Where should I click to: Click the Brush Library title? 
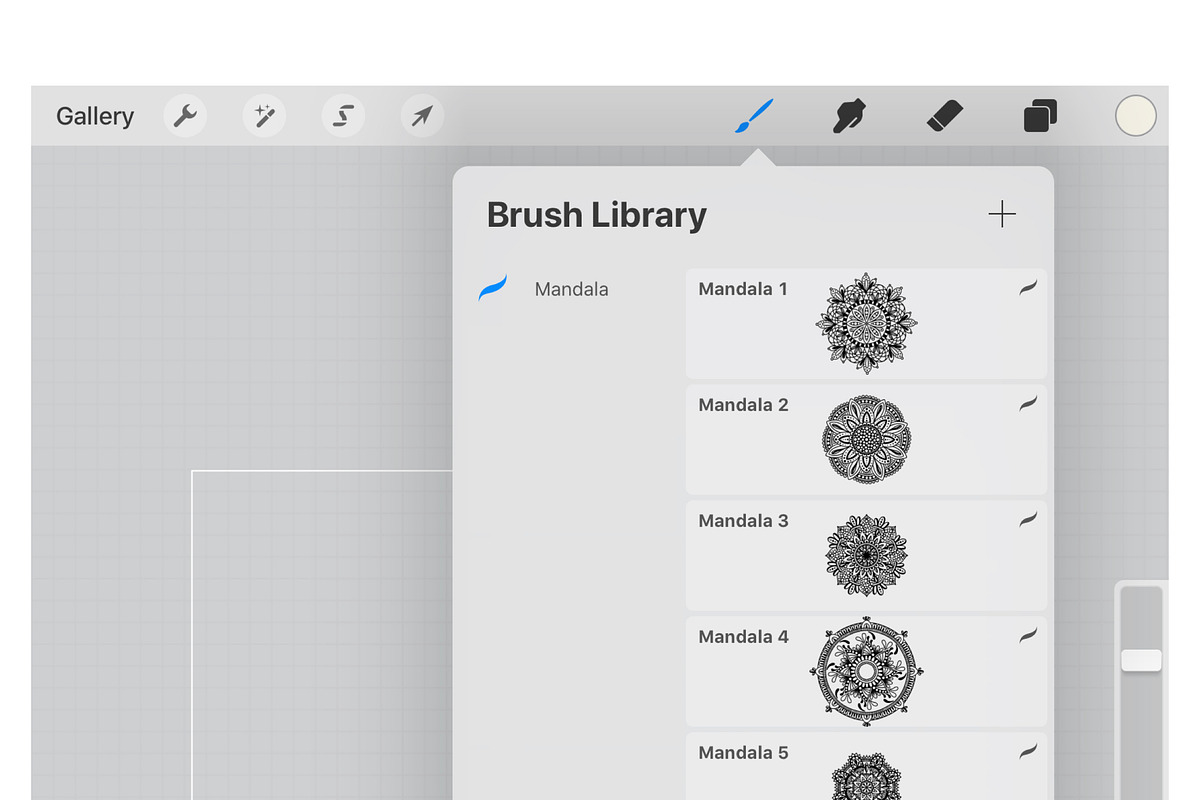pos(596,215)
